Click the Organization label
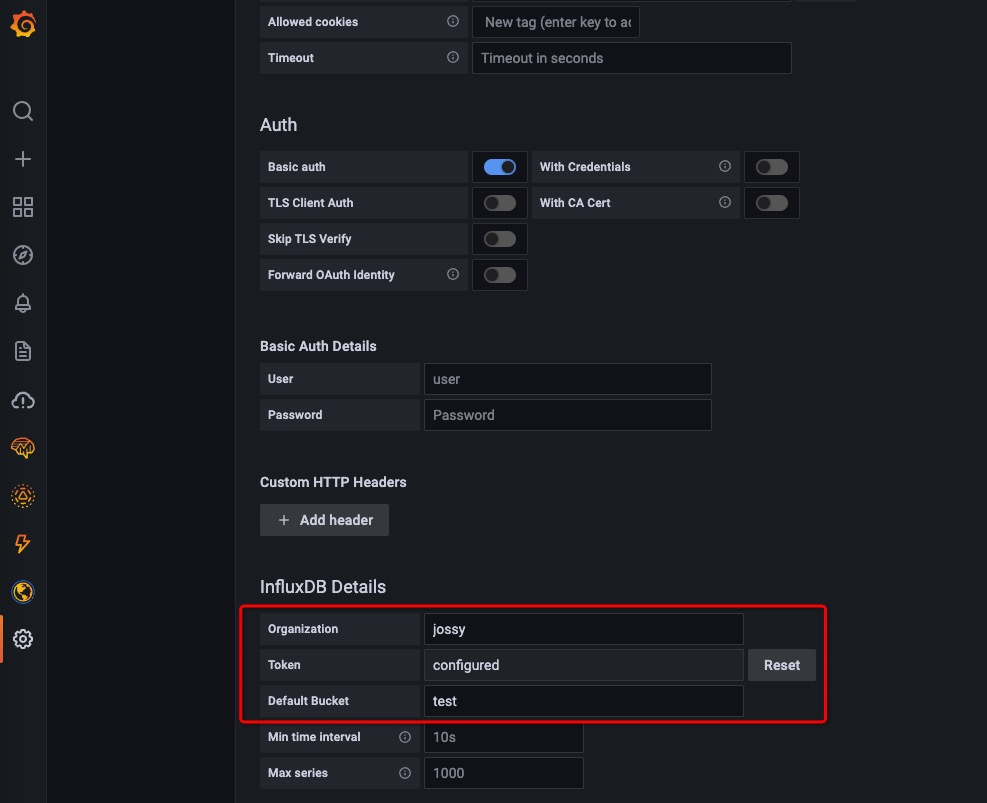The image size is (987, 803). (x=303, y=629)
